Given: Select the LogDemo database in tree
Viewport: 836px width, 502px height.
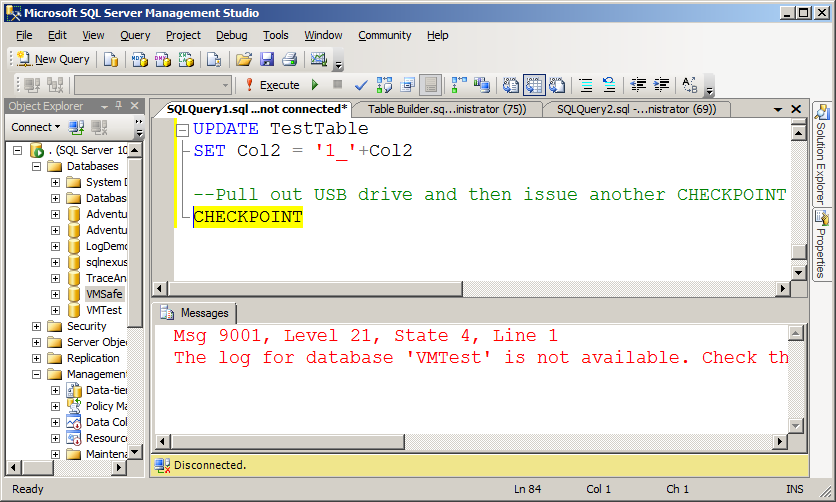Looking at the screenshot, I should [106, 246].
